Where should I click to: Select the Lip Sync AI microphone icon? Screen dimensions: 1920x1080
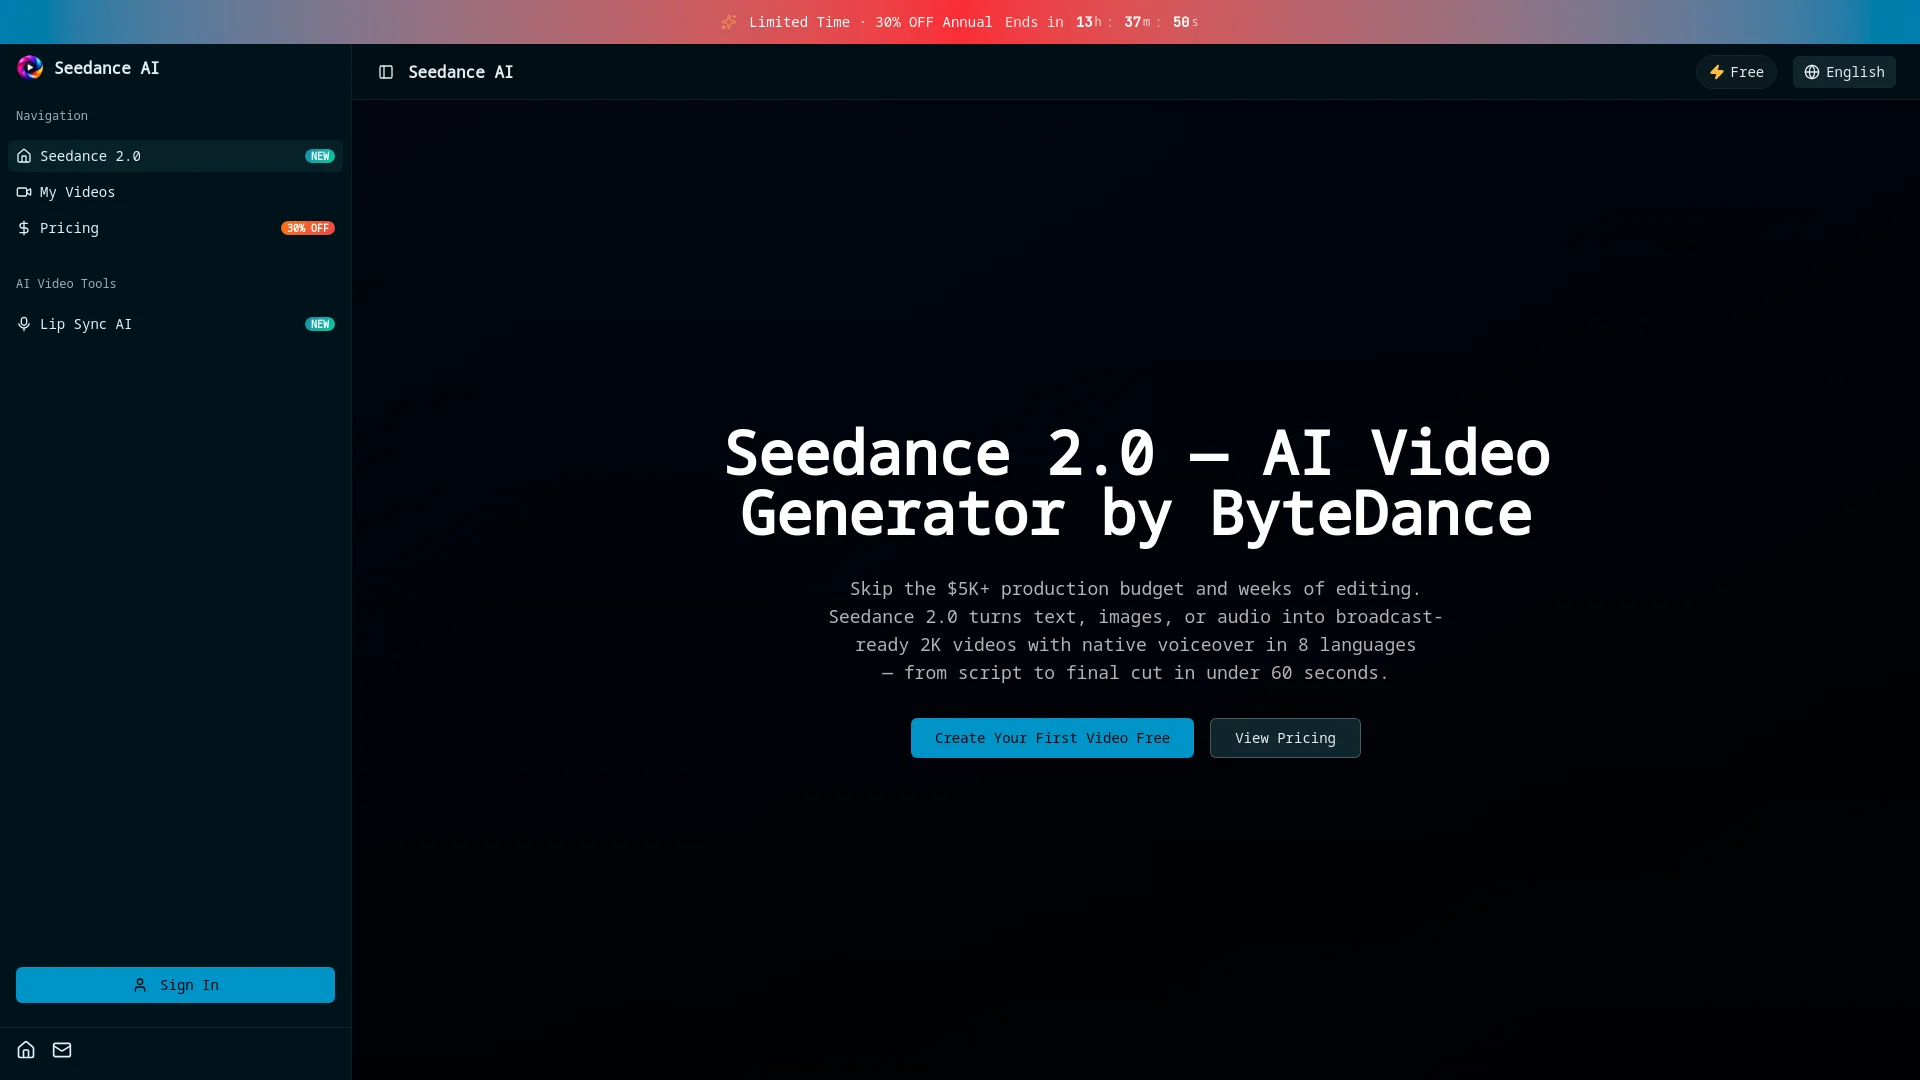click(24, 324)
